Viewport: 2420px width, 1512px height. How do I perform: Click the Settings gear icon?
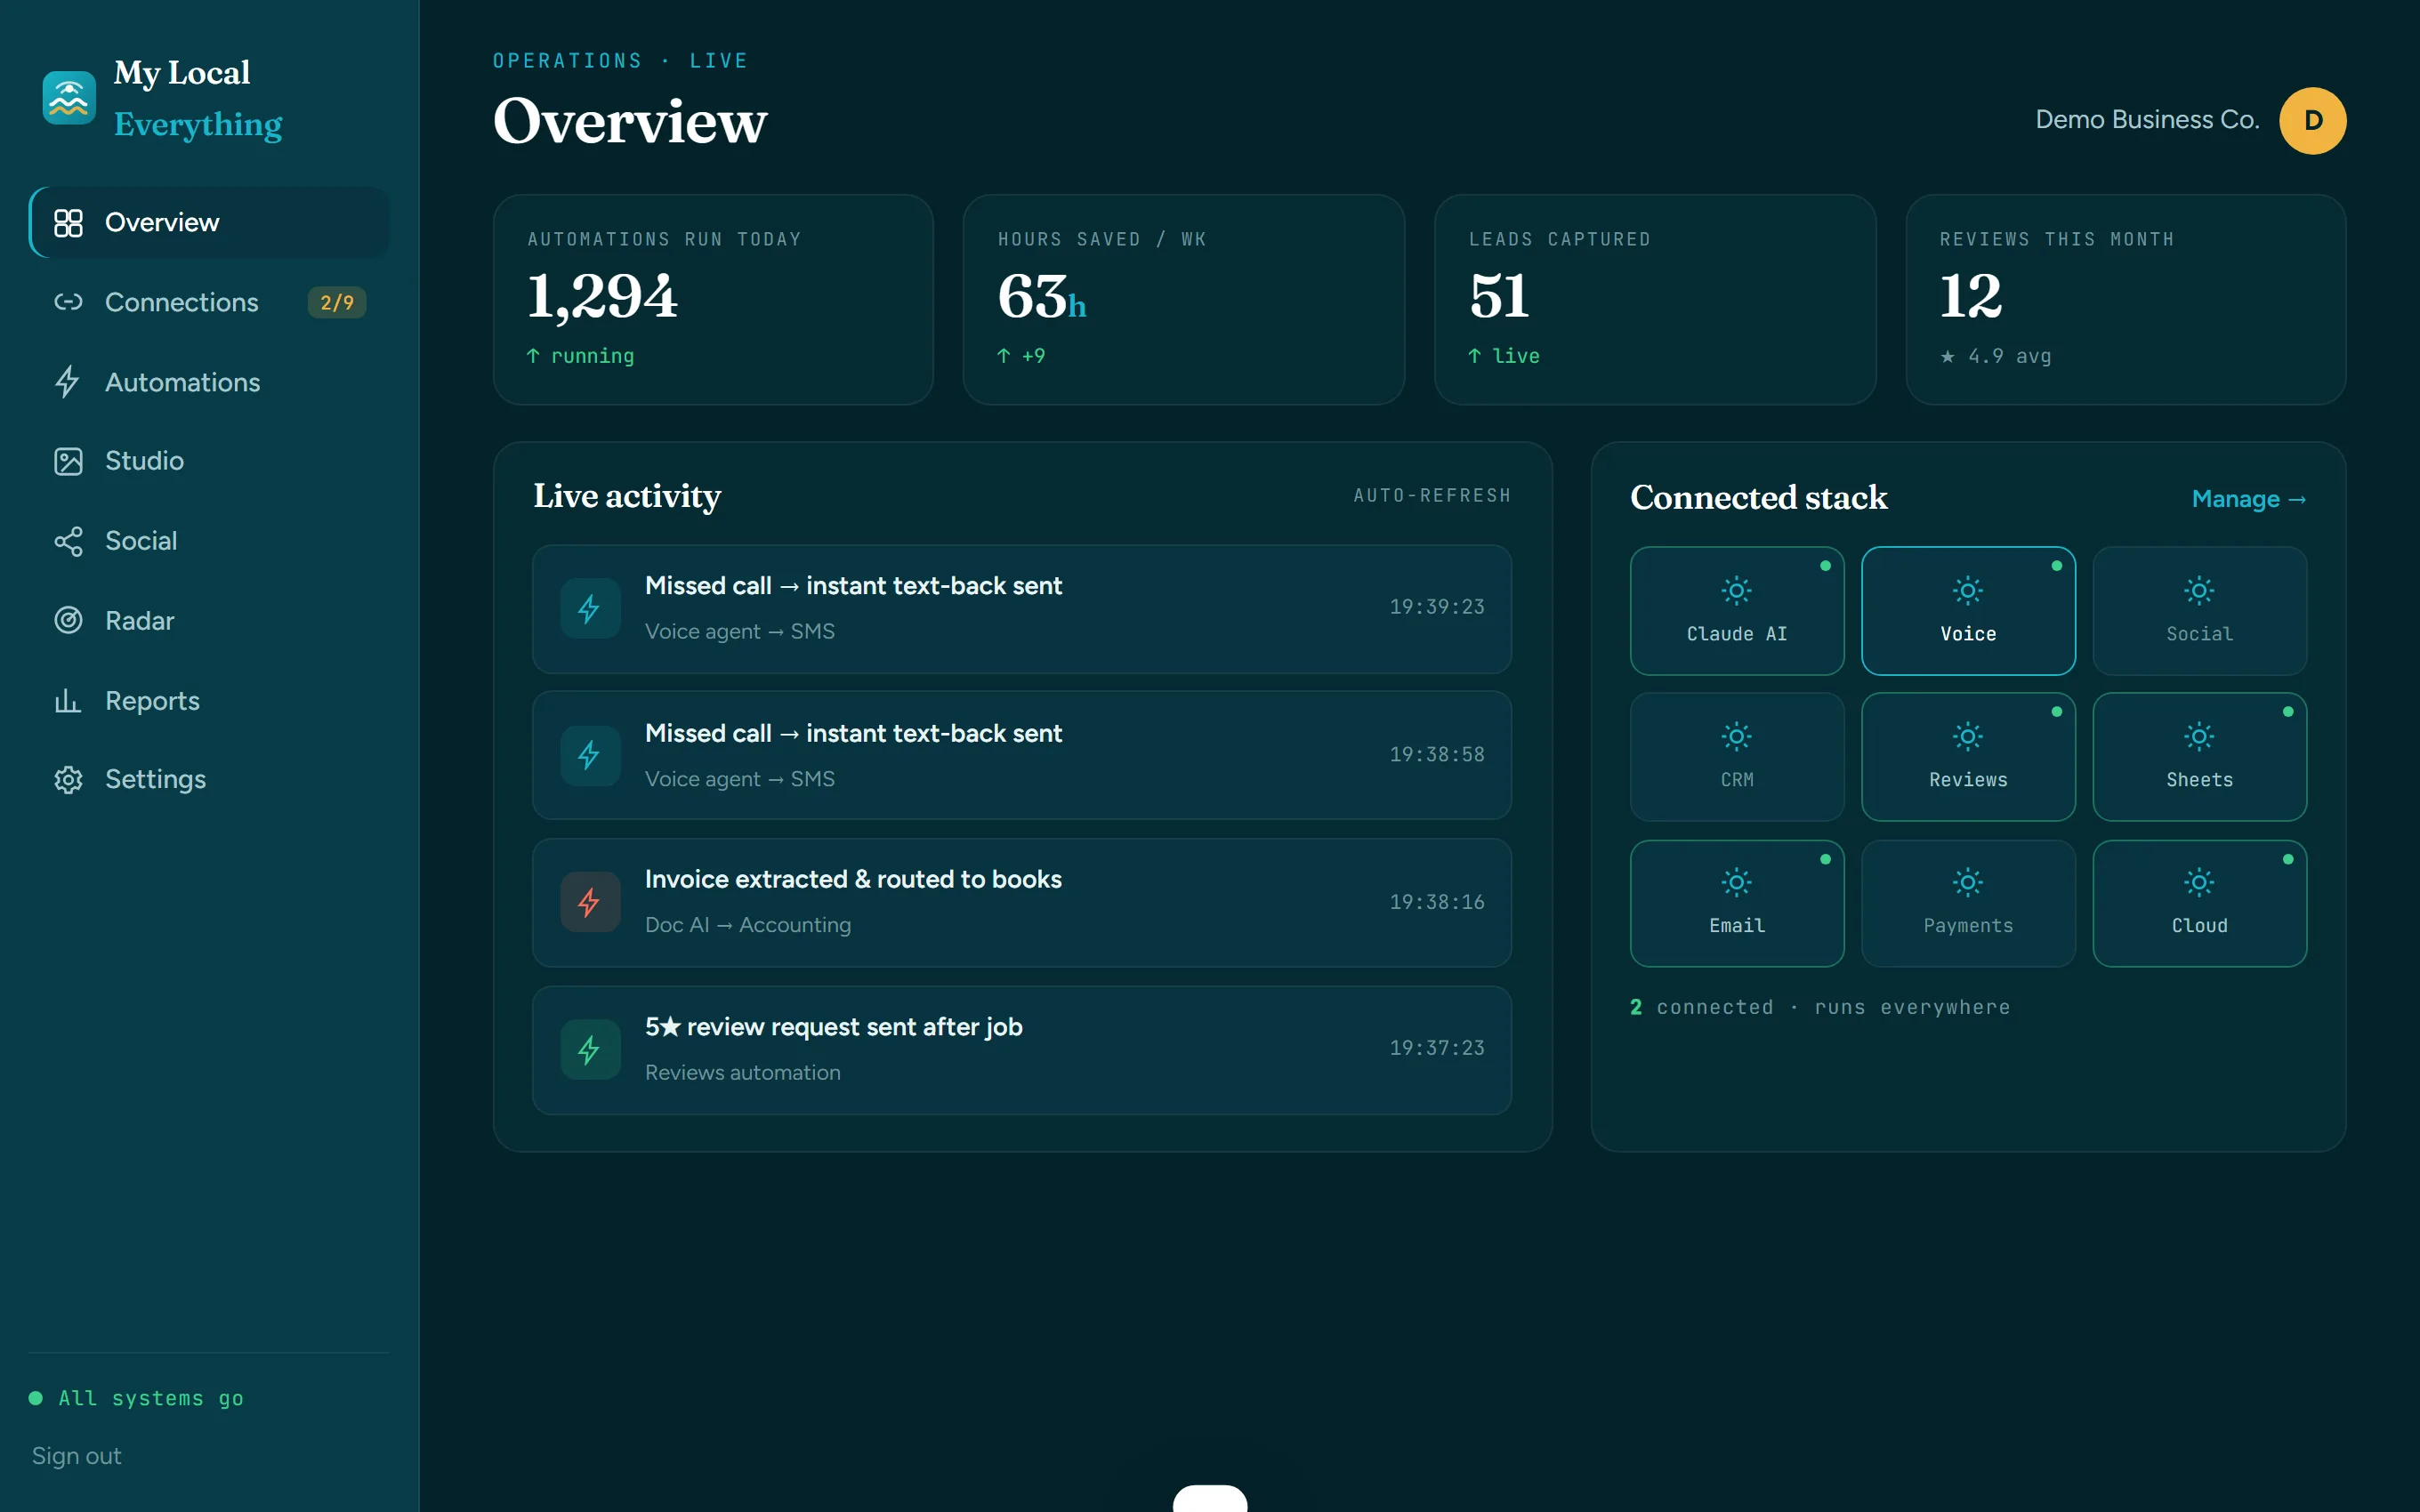(x=68, y=779)
